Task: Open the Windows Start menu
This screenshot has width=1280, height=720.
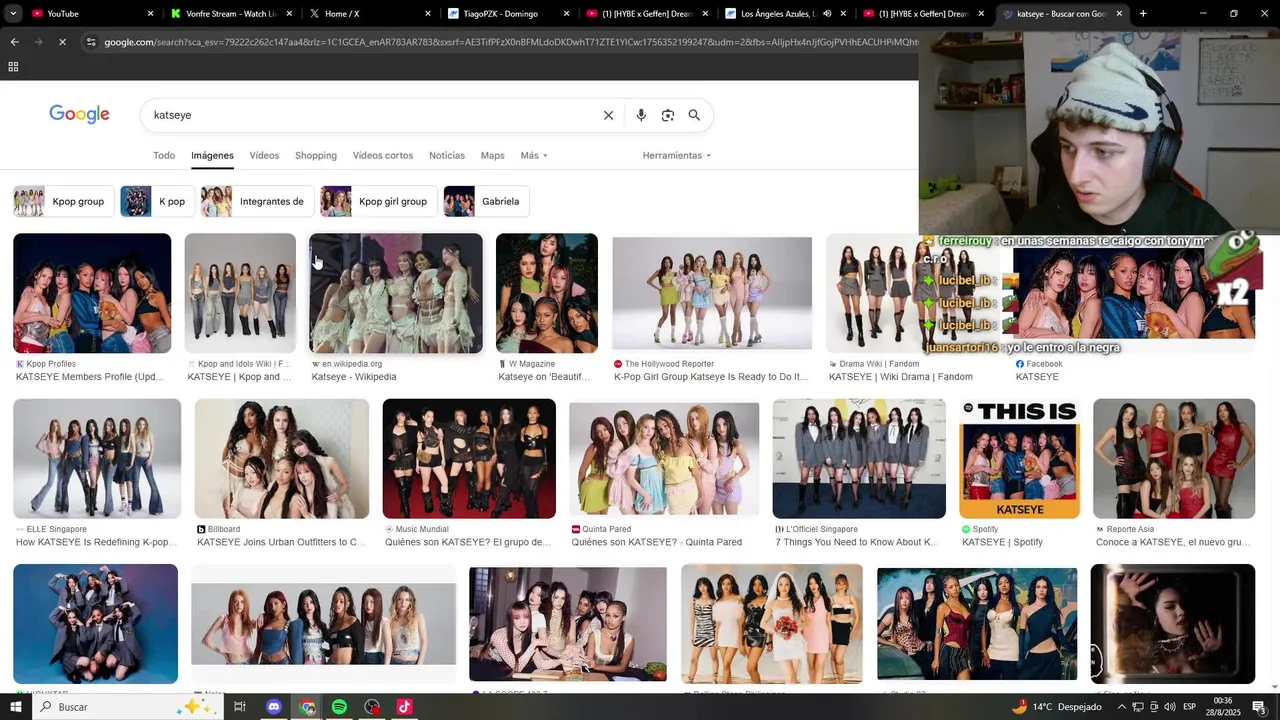Action: 16,707
